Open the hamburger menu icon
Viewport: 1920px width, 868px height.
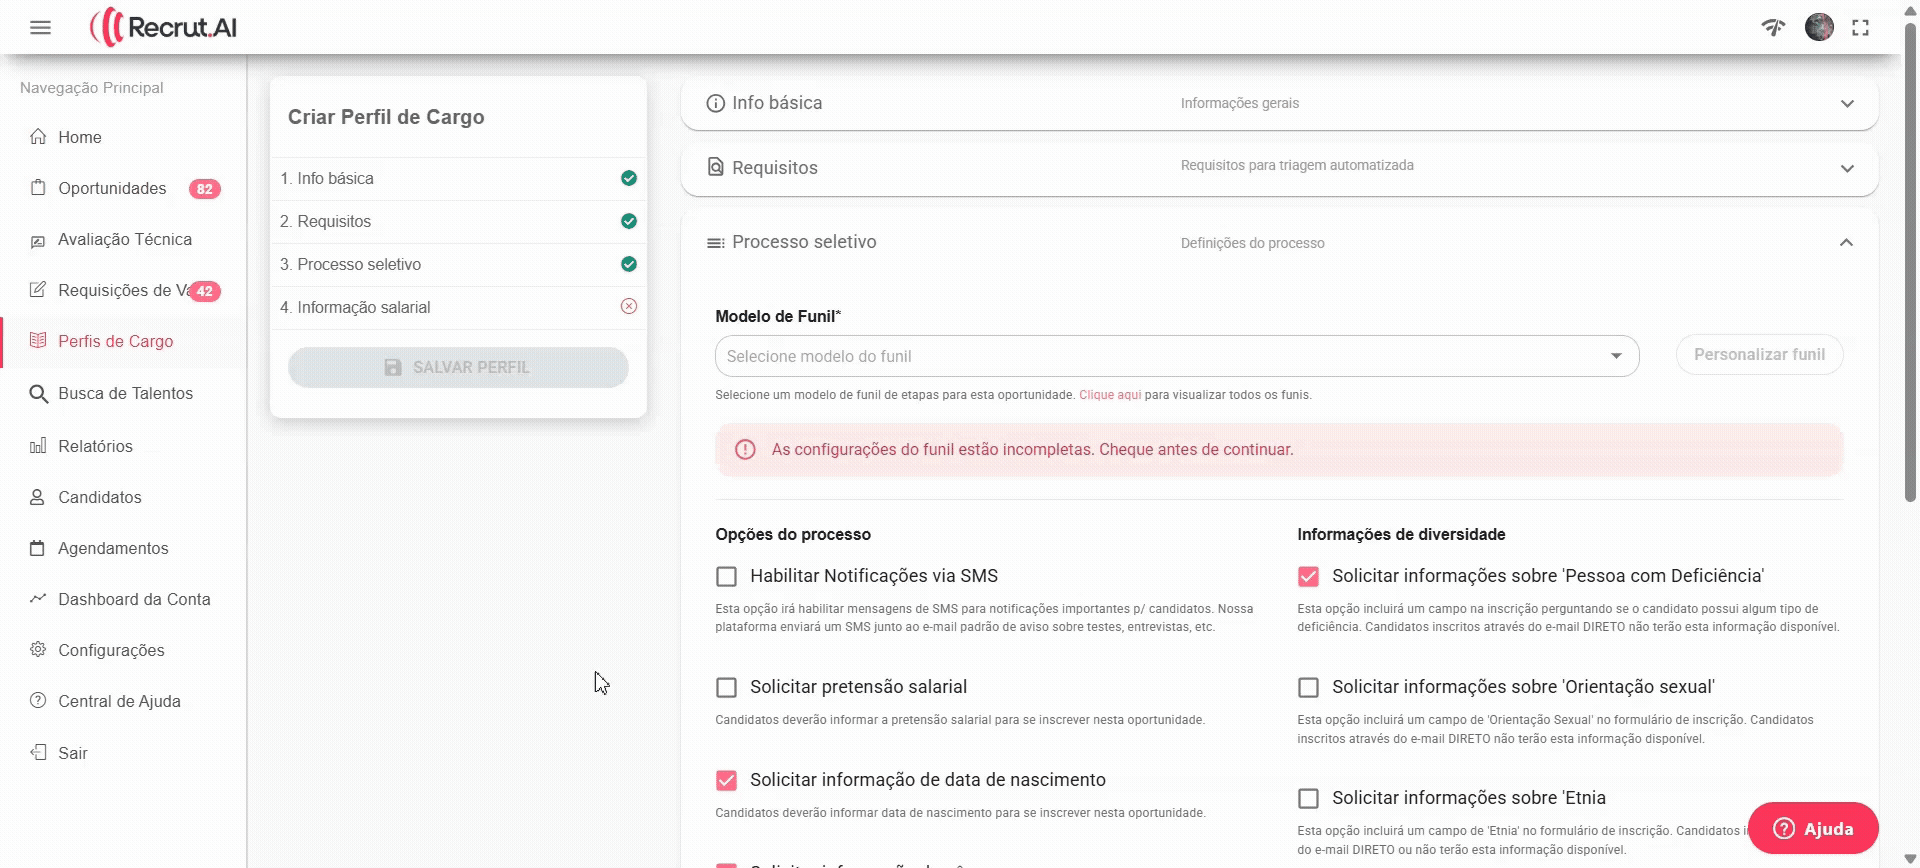point(40,28)
